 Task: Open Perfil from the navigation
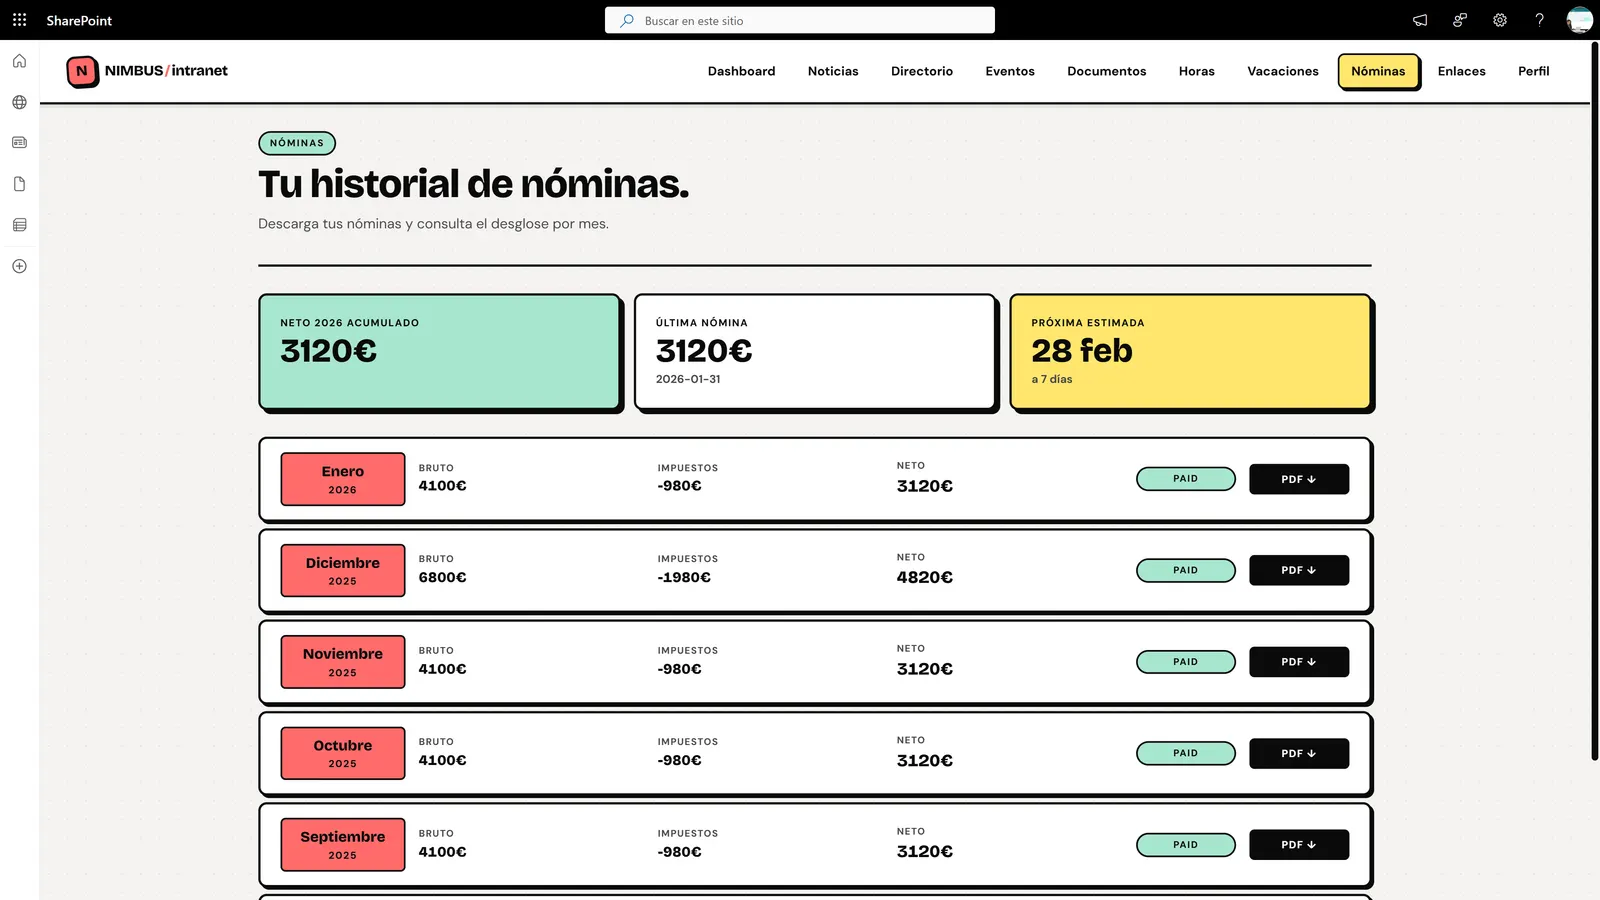(x=1534, y=71)
